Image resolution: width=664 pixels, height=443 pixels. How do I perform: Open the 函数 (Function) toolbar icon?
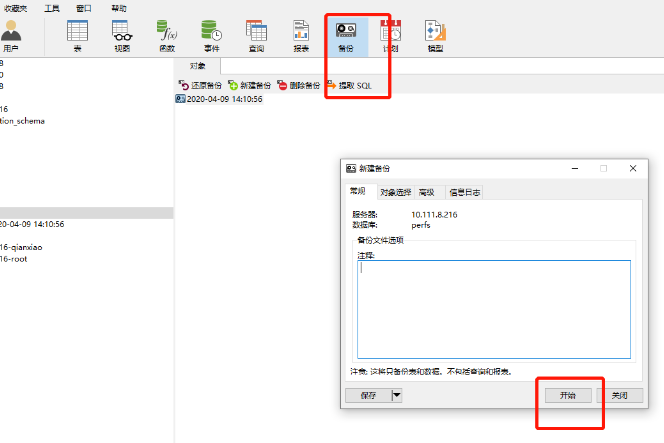click(167, 36)
